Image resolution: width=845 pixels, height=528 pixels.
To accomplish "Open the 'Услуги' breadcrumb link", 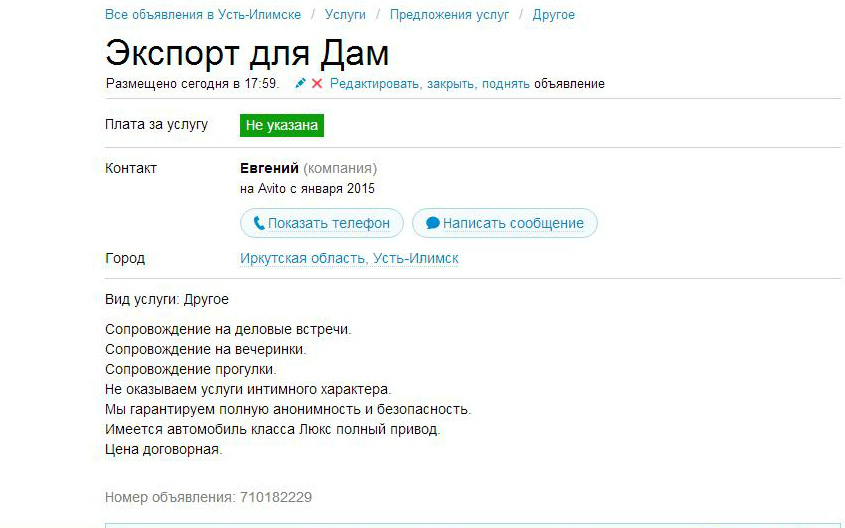I will (x=345, y=15).
